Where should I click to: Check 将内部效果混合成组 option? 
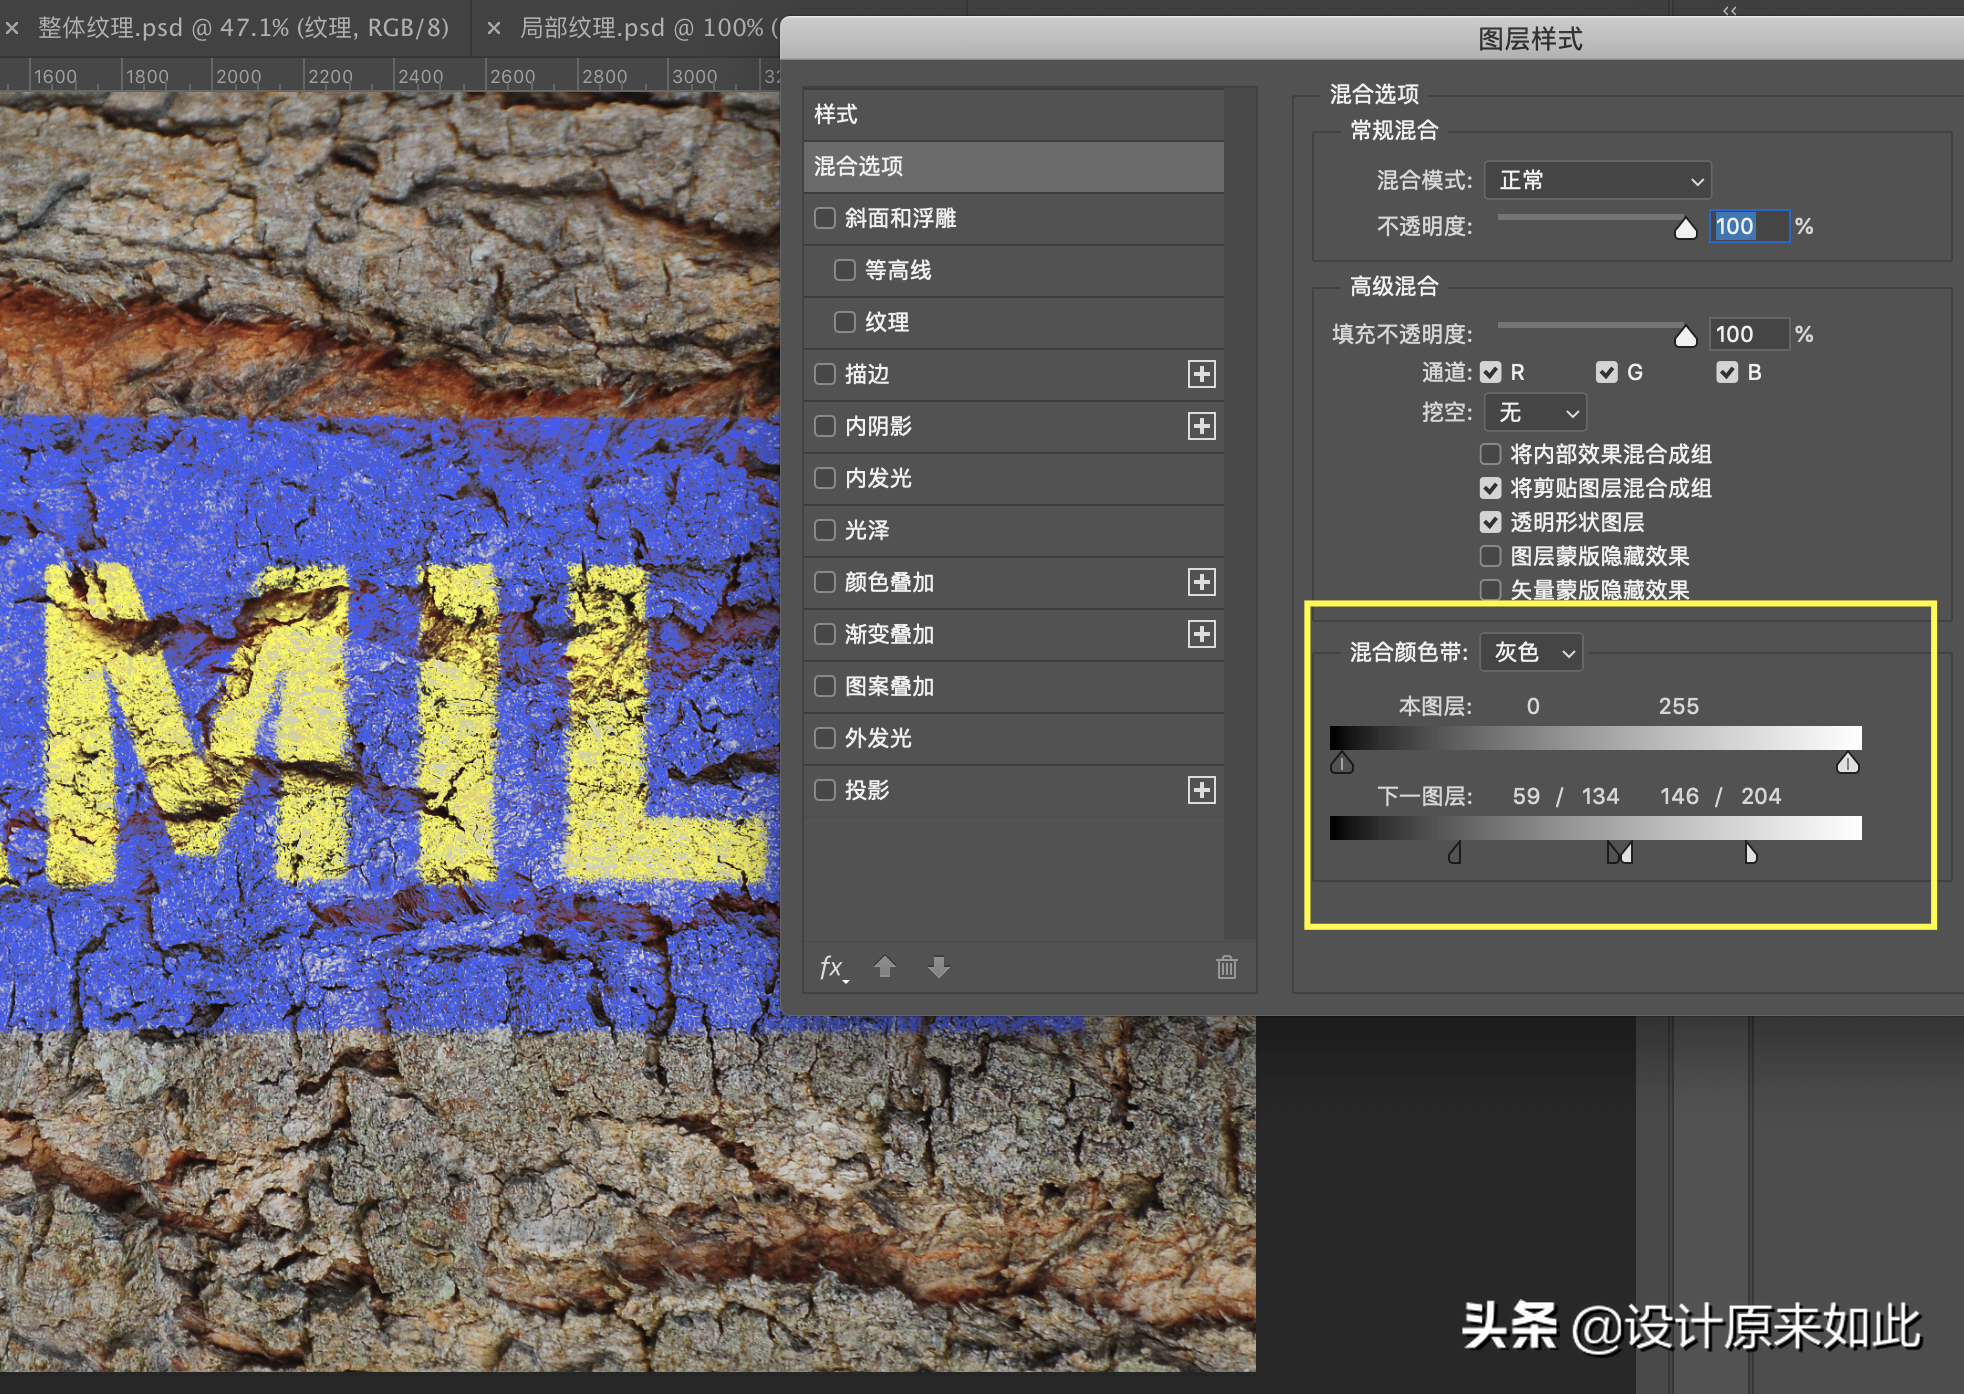click(1491, 454)
